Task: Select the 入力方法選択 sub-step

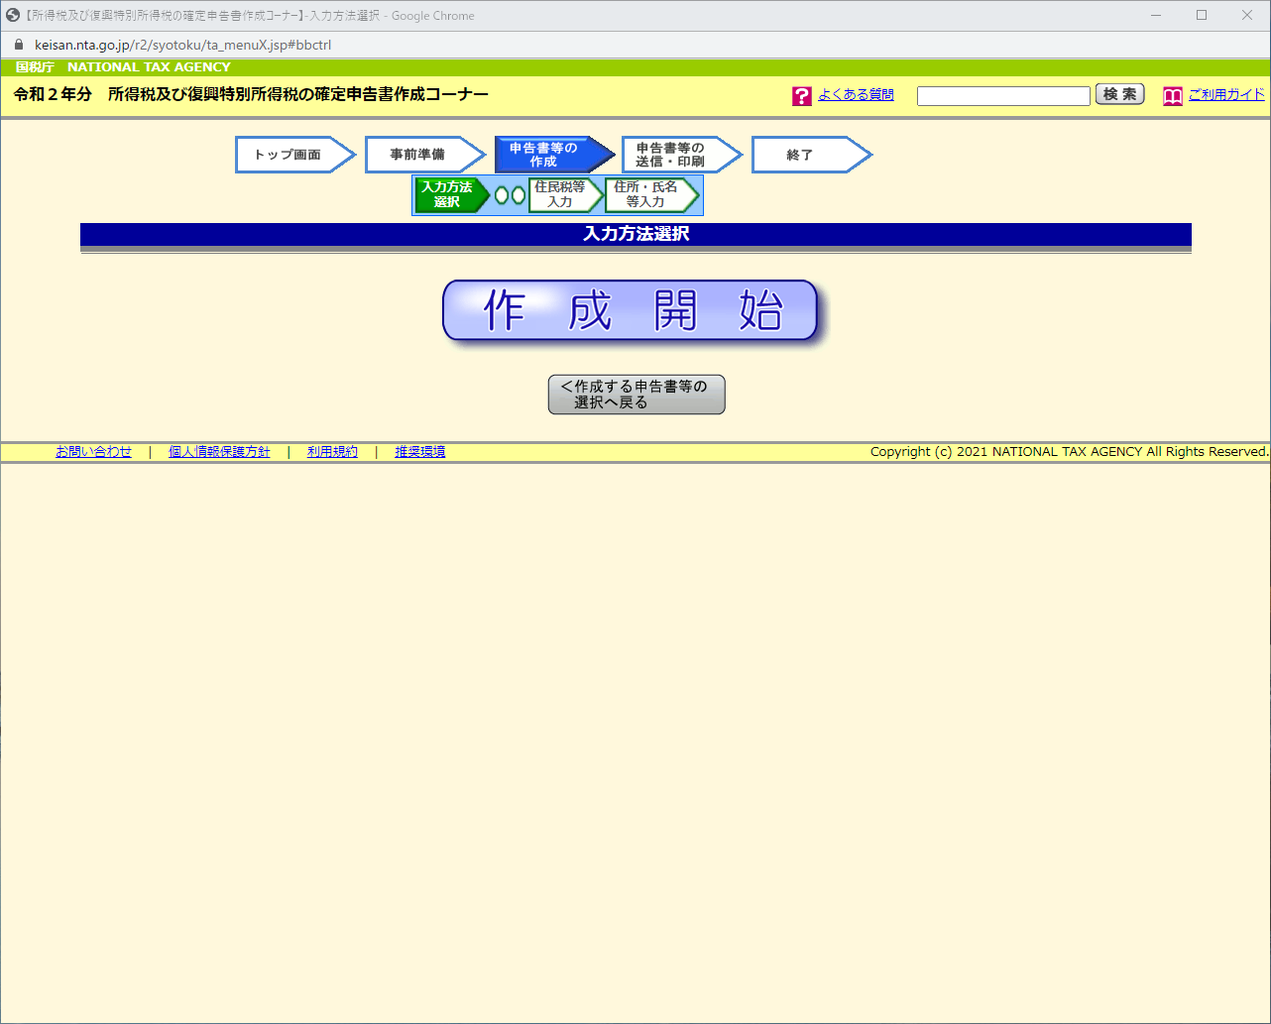Action: [x=452, y=195]
